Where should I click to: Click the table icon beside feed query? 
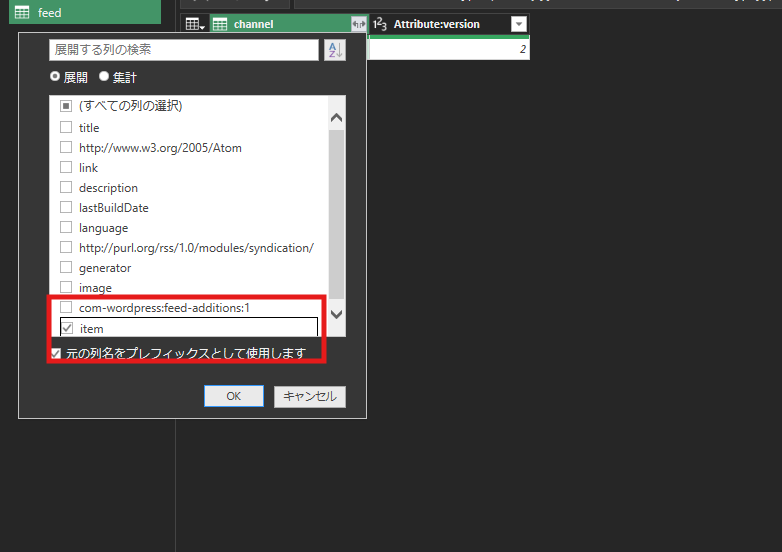tap(21, 13)
